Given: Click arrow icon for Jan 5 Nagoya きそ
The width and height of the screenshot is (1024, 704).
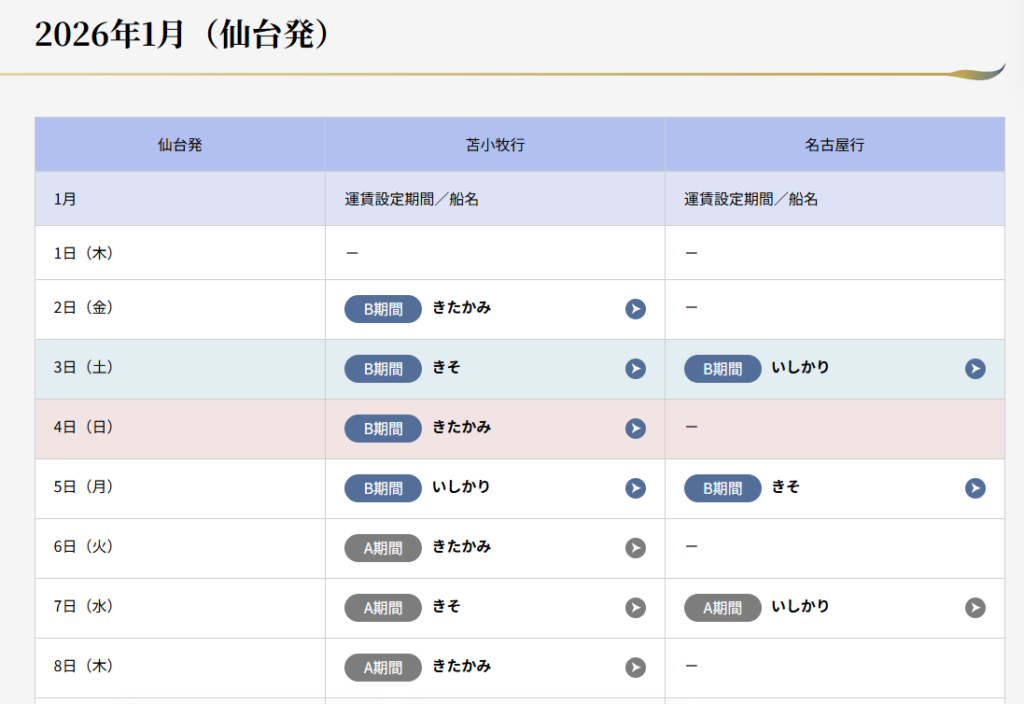Looking at the screenshot, I should click(x=975, y=488).
